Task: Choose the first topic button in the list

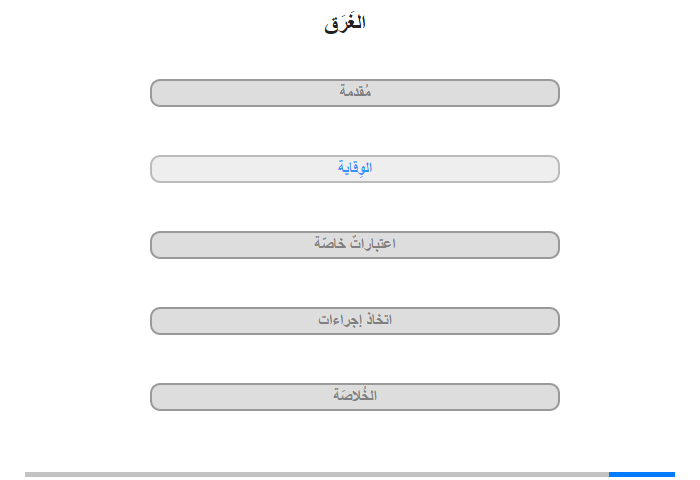Action: 354,93
